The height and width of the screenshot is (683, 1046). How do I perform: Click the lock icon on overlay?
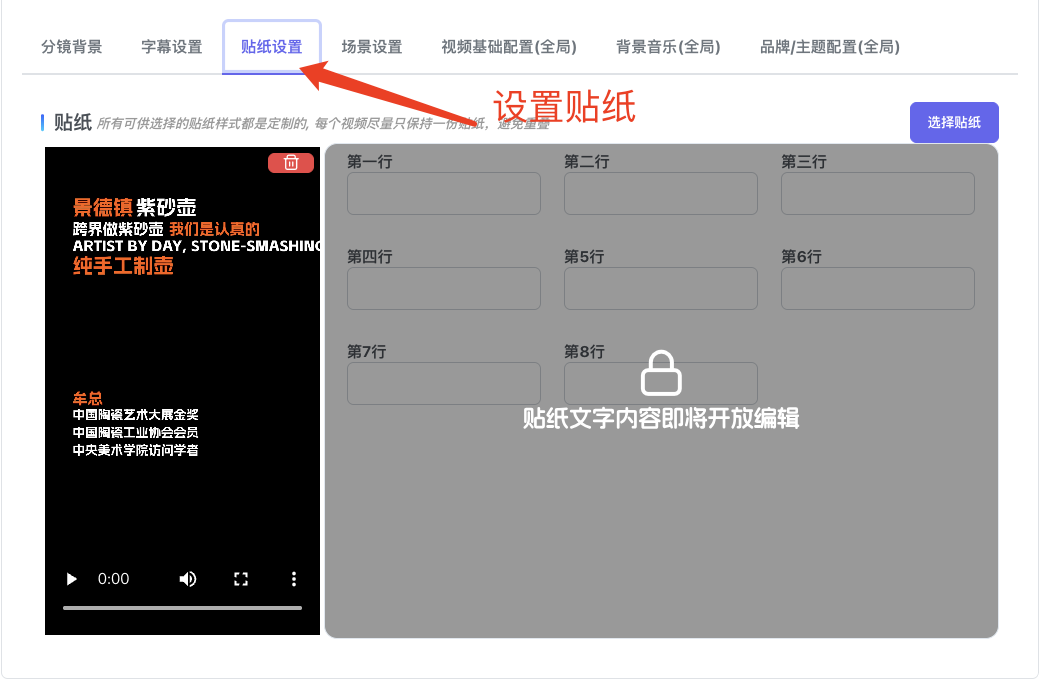[661, 373]
